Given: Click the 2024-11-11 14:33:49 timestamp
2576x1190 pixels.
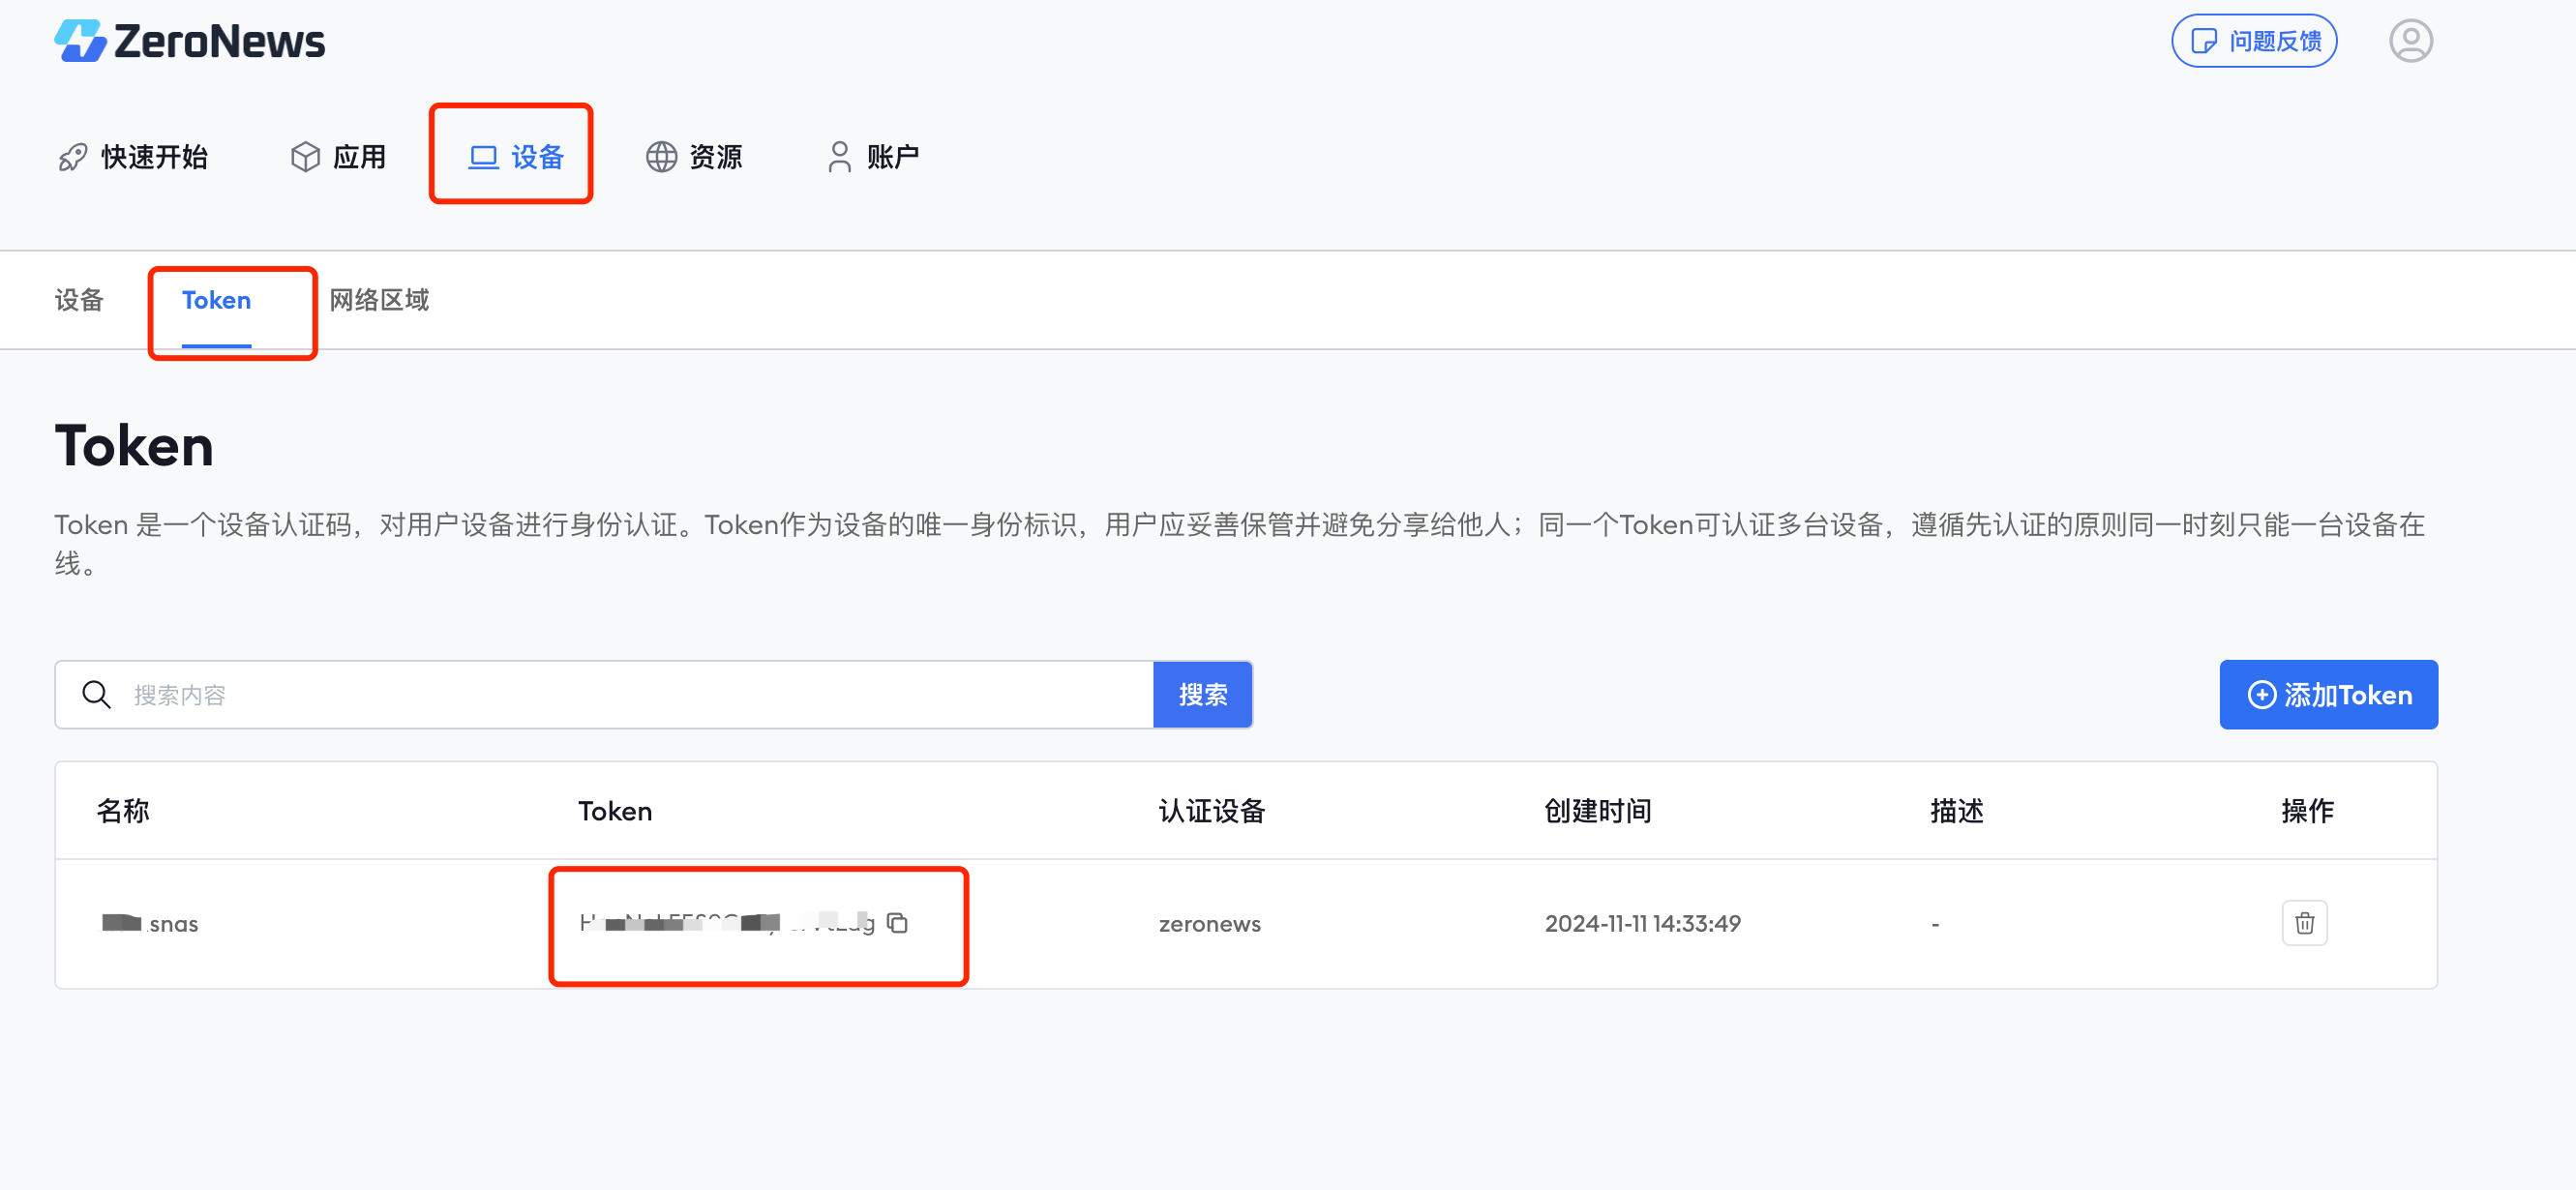Looking at the screenshot, I should pos(1642,924).
